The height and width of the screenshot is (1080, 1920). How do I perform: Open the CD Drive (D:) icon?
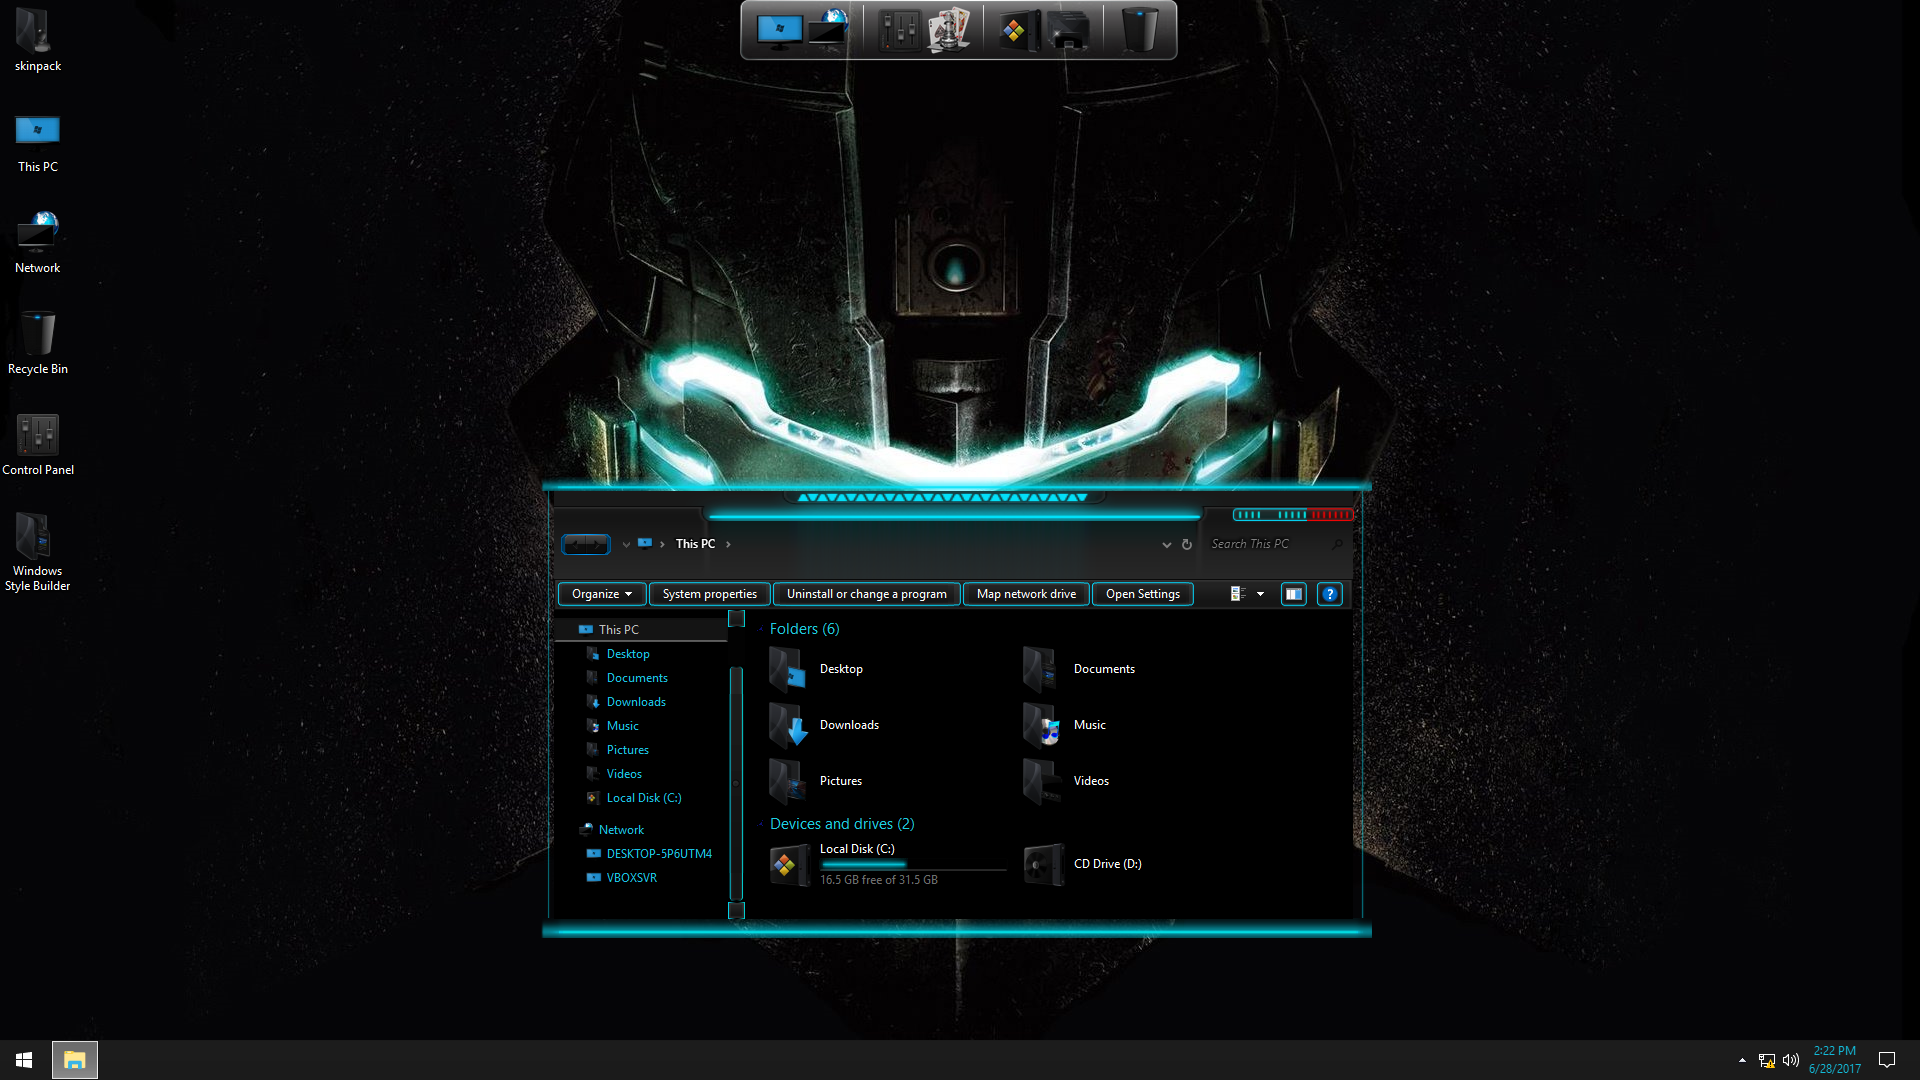pos(1043,864)
